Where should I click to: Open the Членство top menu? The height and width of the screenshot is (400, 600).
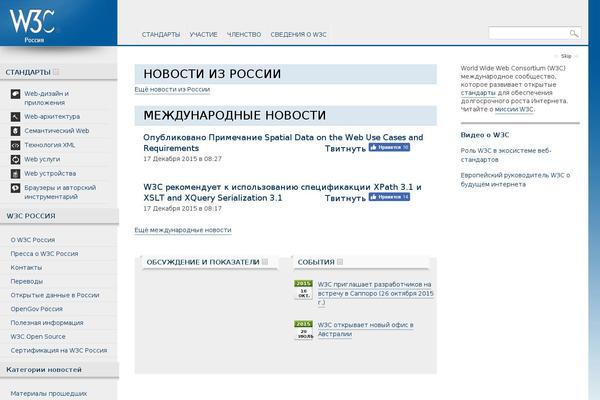click(244, 34)
